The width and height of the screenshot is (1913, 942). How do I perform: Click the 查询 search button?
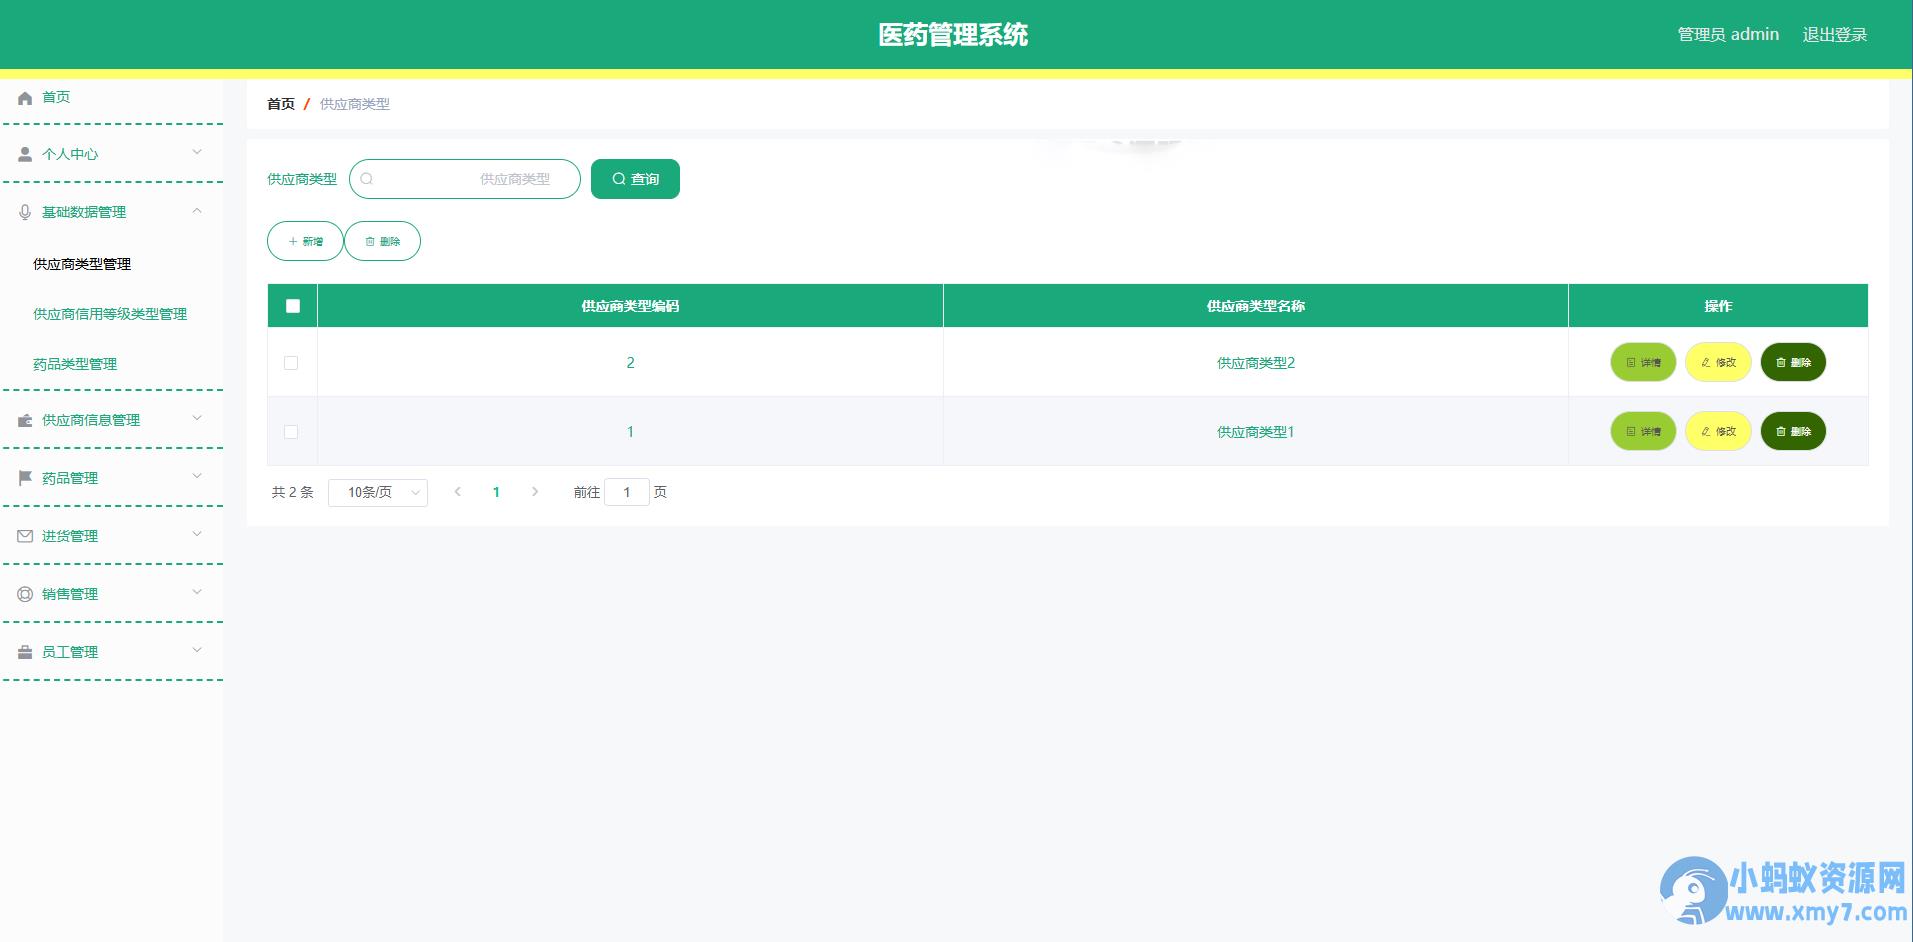pyautogui.click(x=635, y=179)
